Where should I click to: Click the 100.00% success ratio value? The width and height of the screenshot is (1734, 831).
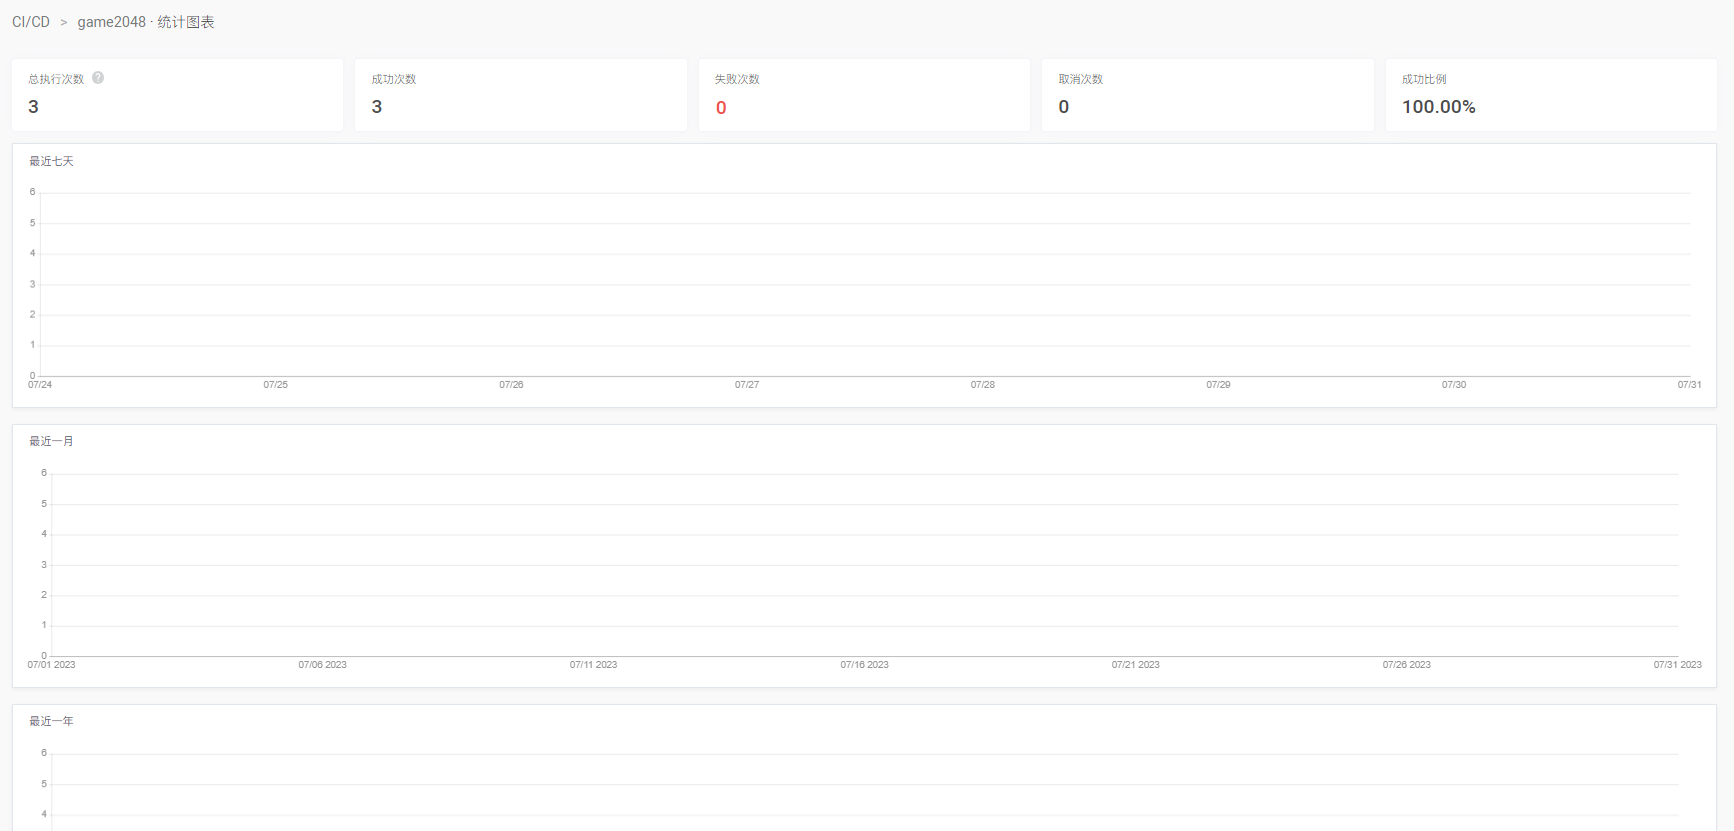tap(1438, 107)
